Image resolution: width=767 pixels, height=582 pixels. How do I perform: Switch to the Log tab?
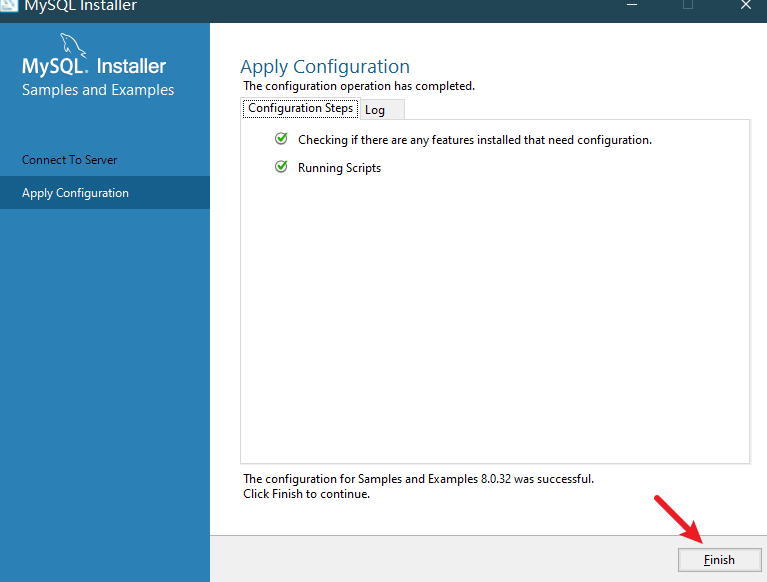(x=382, y=110)
